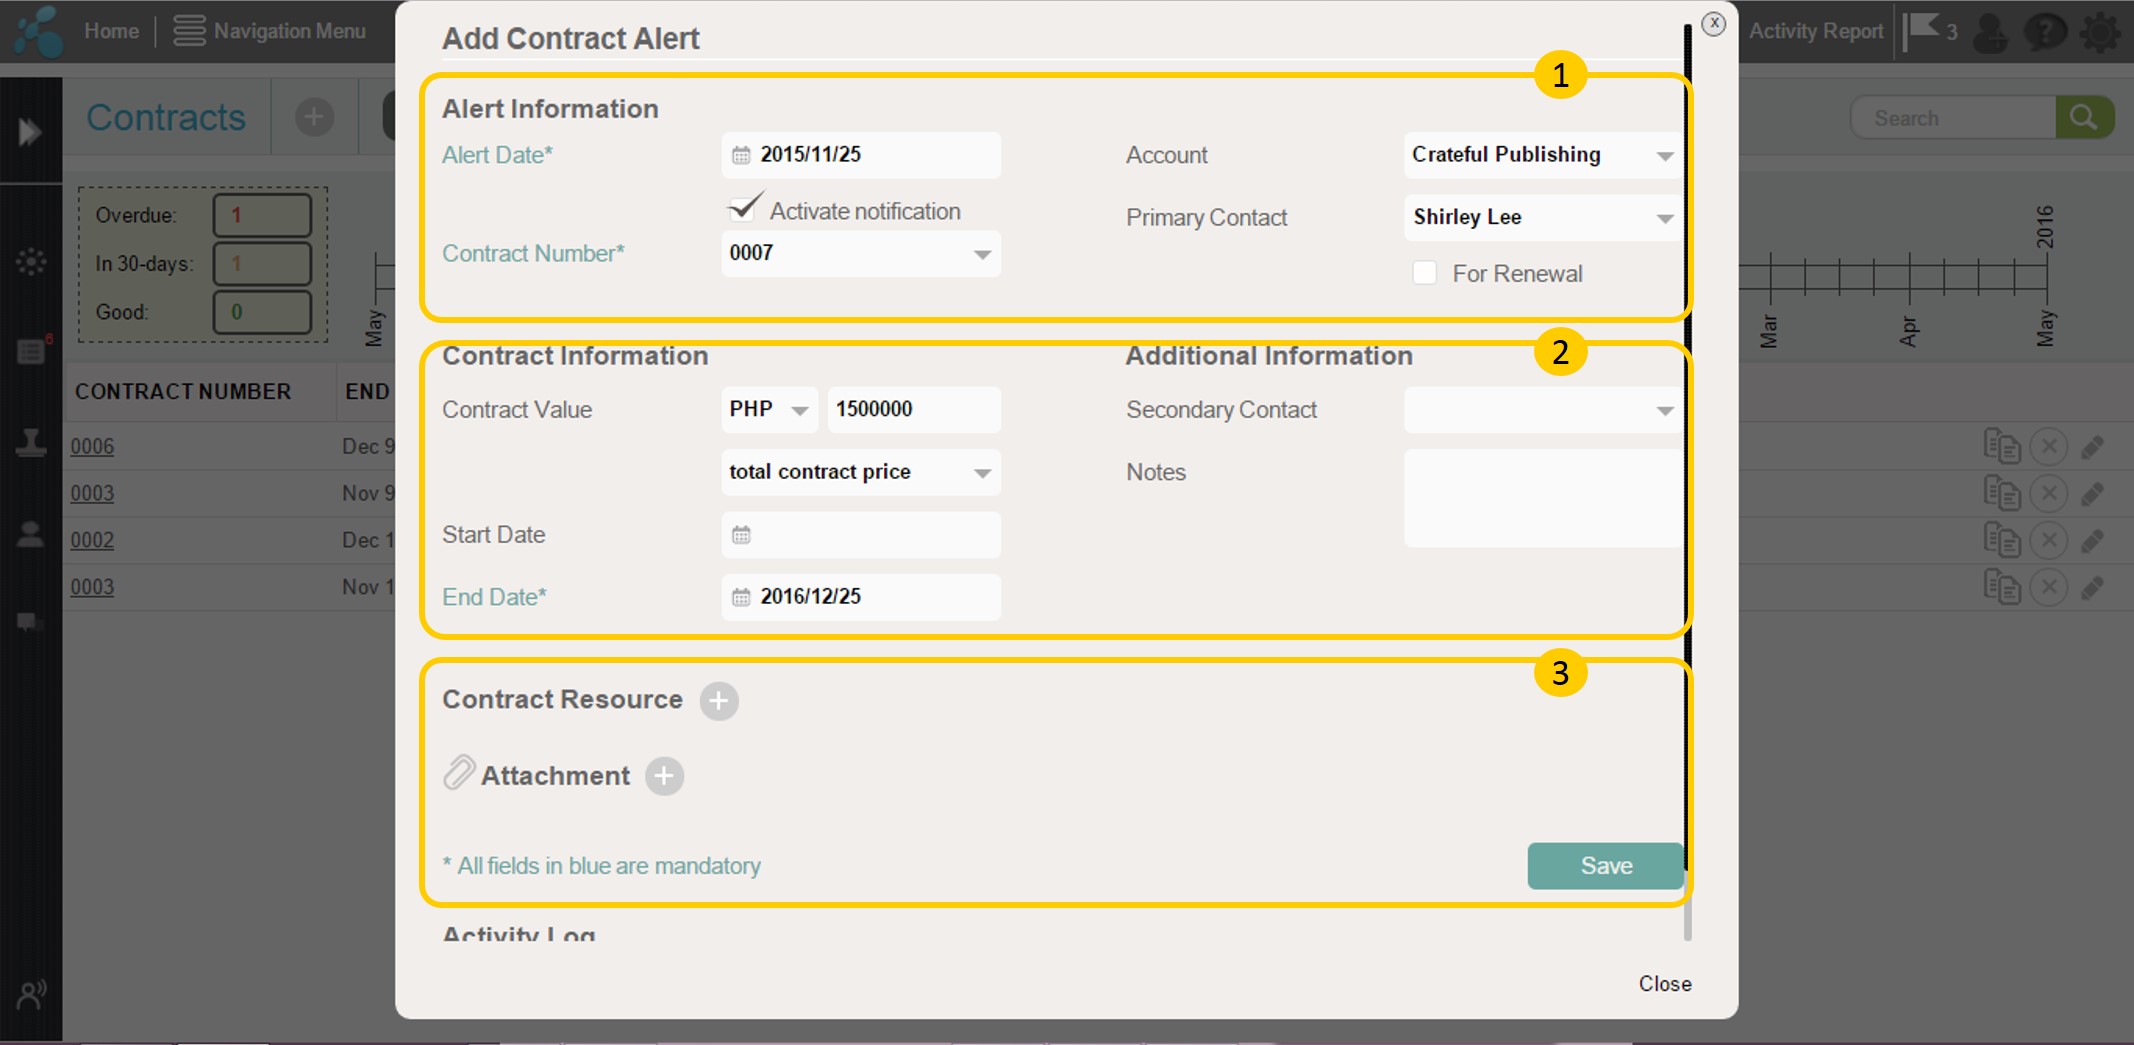This screenshot has height=1045, width=2134.
Task: Edit contract 0006 with pencil icon
Action: coord(2092,447)
